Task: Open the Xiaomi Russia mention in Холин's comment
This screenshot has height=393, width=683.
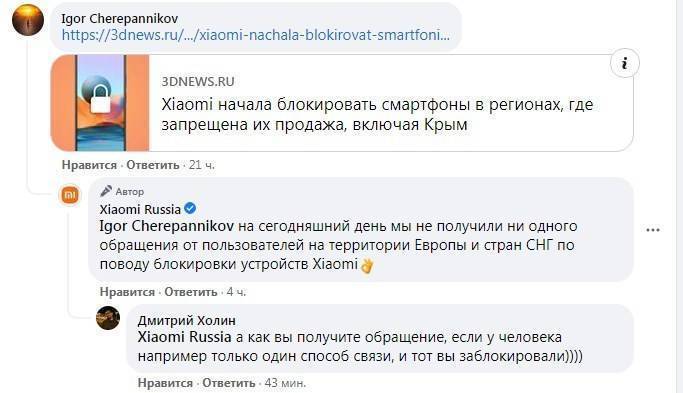Action: coord(184,337)
